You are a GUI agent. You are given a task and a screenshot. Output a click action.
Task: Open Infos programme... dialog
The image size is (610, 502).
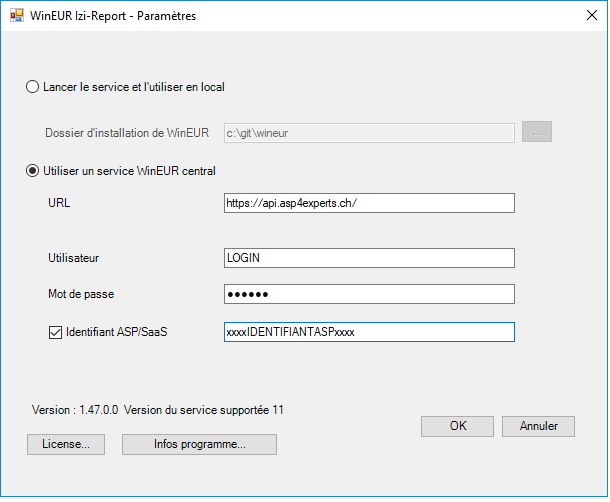(x=199, y=444)
